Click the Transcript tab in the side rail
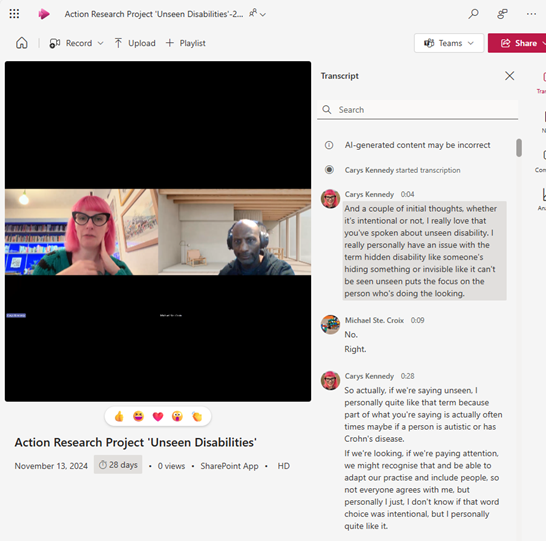546x541 pixels. click(542, 83)
